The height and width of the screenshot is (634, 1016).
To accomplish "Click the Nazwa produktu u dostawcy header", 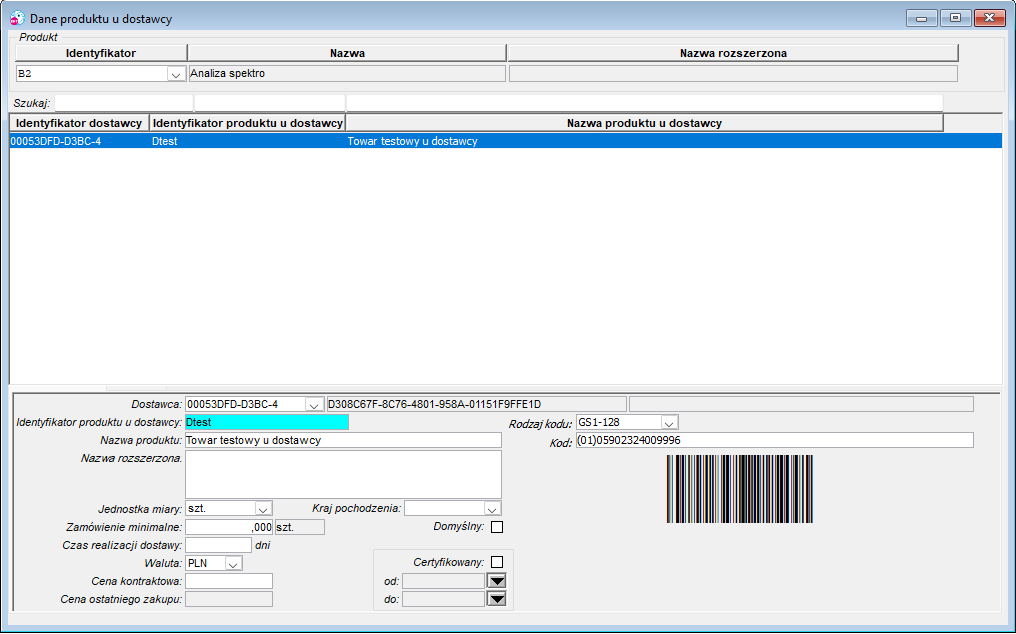I will tap(644, 123).
